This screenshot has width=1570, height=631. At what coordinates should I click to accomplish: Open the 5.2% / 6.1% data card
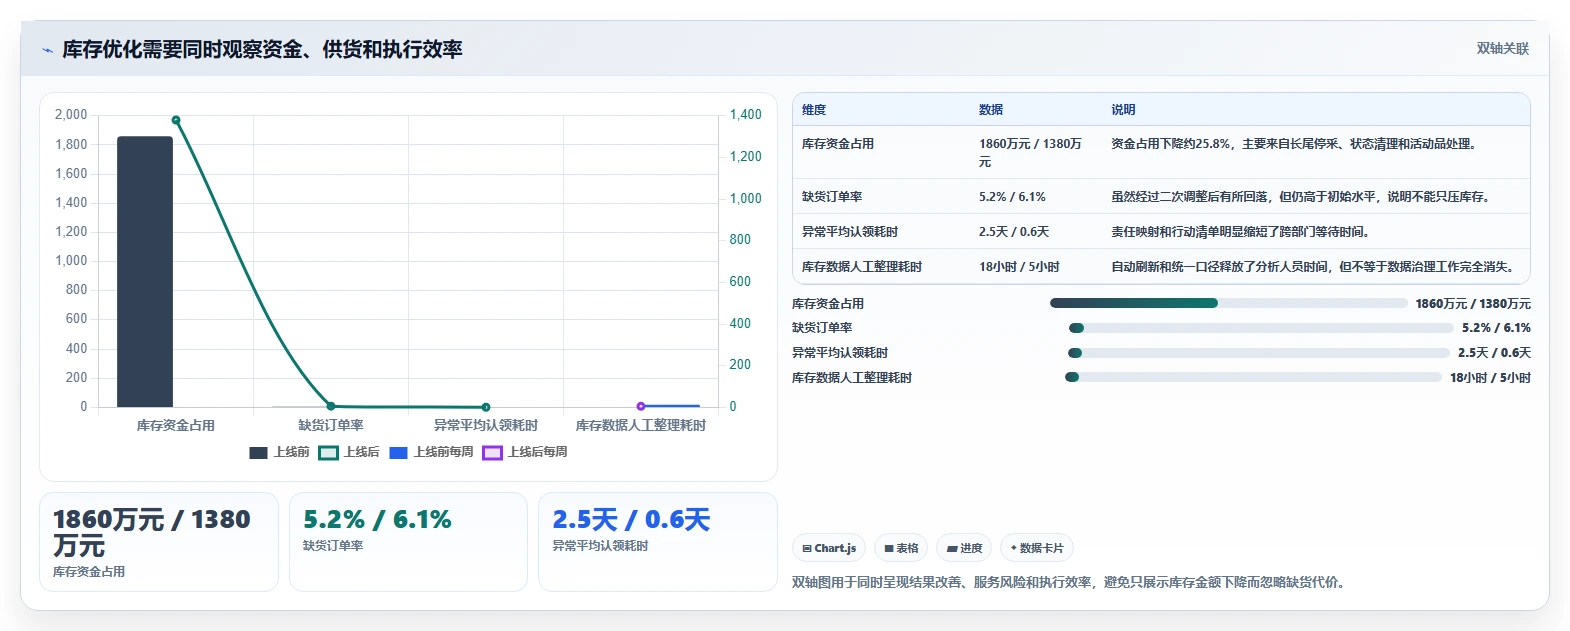408,542
